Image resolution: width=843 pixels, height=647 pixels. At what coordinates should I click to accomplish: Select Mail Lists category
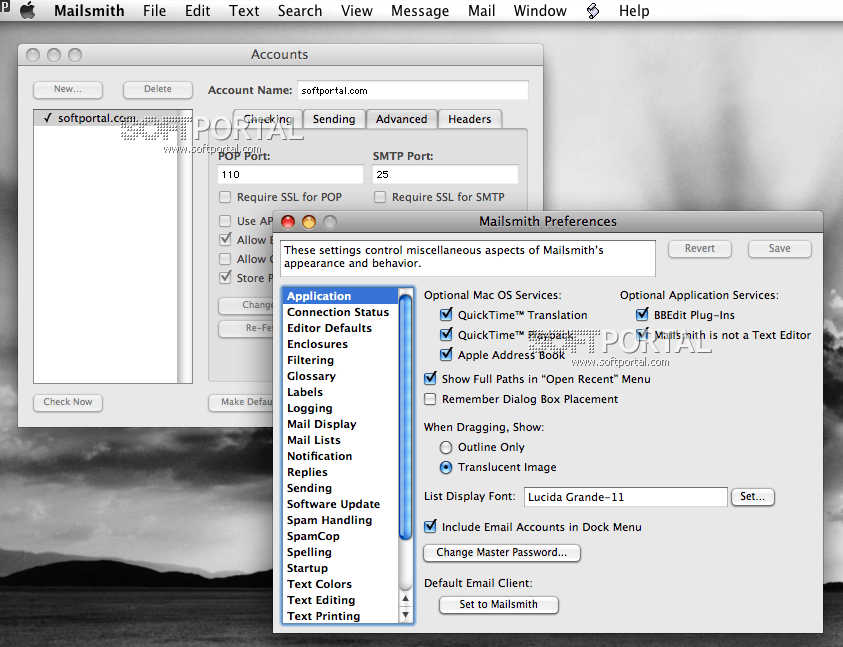pyautogui.click(x=341, y=440)
